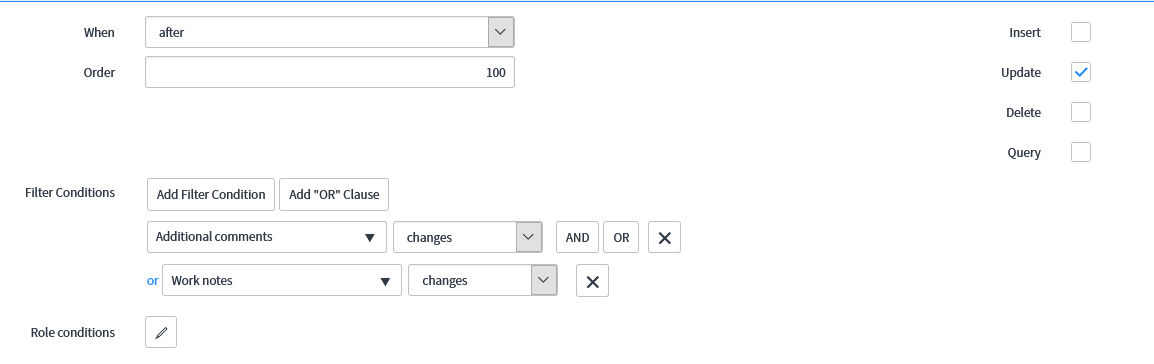Image resolution: width=1154 pixels, height=364 pixels.
Task: Remove the Additional comments condition with X
Action: [x=665, y=238]
